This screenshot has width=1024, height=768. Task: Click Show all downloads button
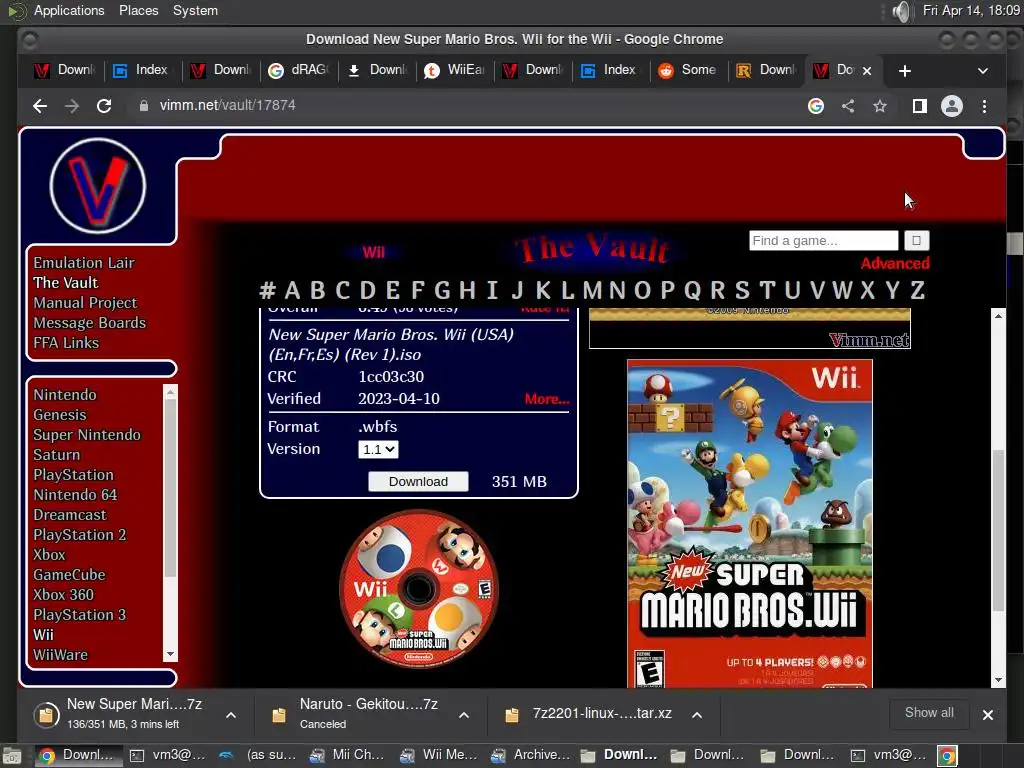pyautogui.click(x=929, y=713)
